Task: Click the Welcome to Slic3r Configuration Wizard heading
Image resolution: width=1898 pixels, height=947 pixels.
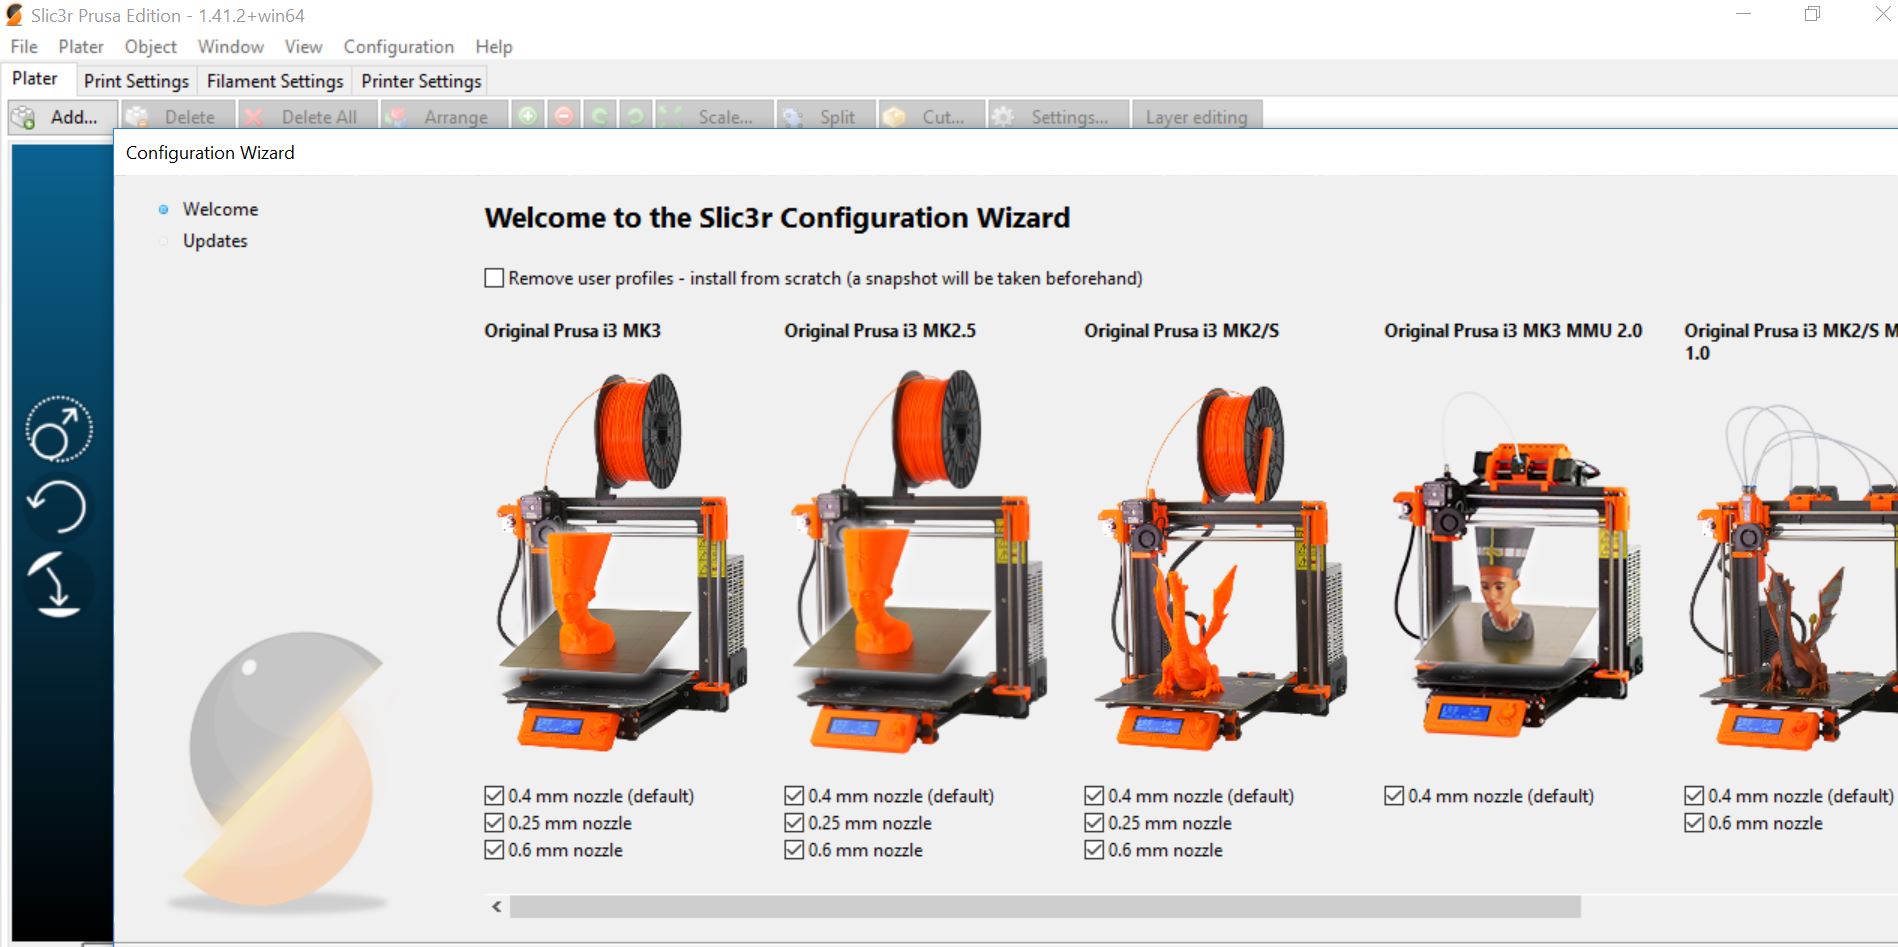Action: [x=777, y=218]
